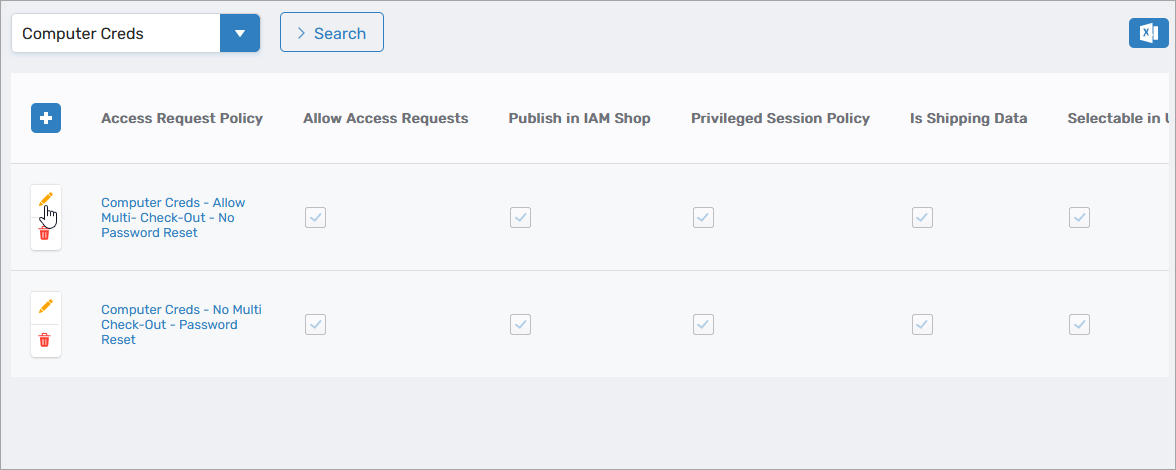This screenshot has height=470, width=1176.
Task: Click the Publish in IAM Shop header
Action: pyautogui.click(x=579, y=118)
